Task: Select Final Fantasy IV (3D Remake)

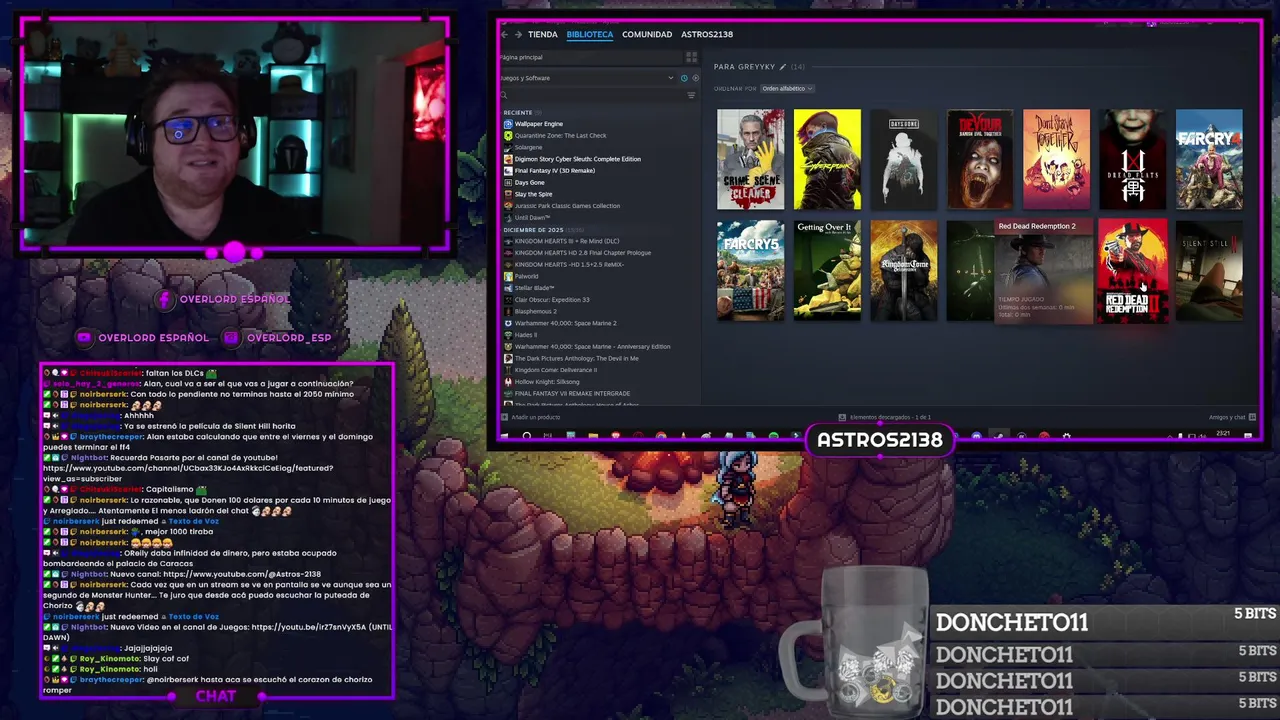Action: click(x=554, y=170)
